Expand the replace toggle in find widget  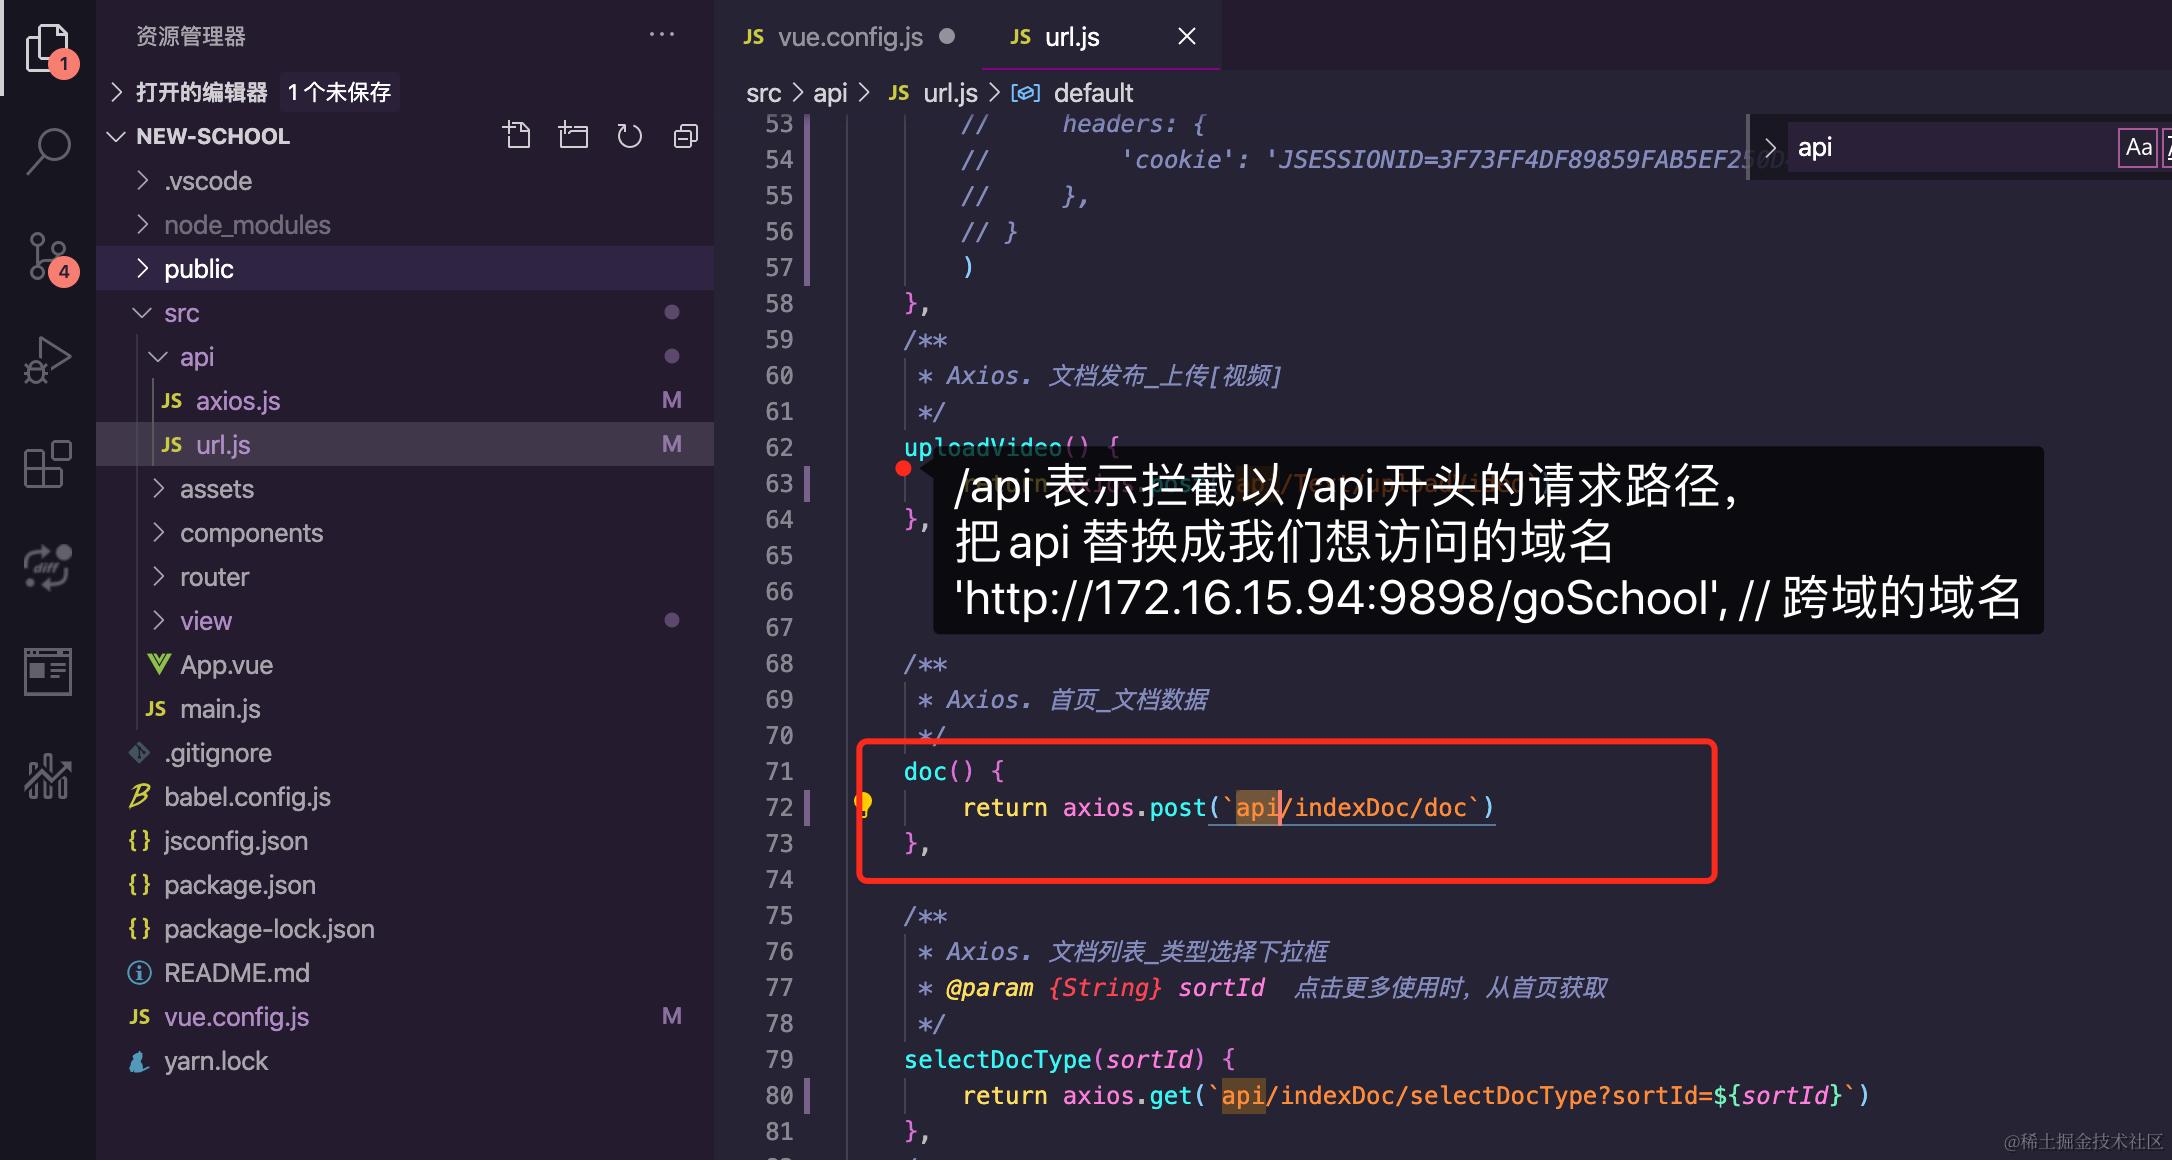1770,148
